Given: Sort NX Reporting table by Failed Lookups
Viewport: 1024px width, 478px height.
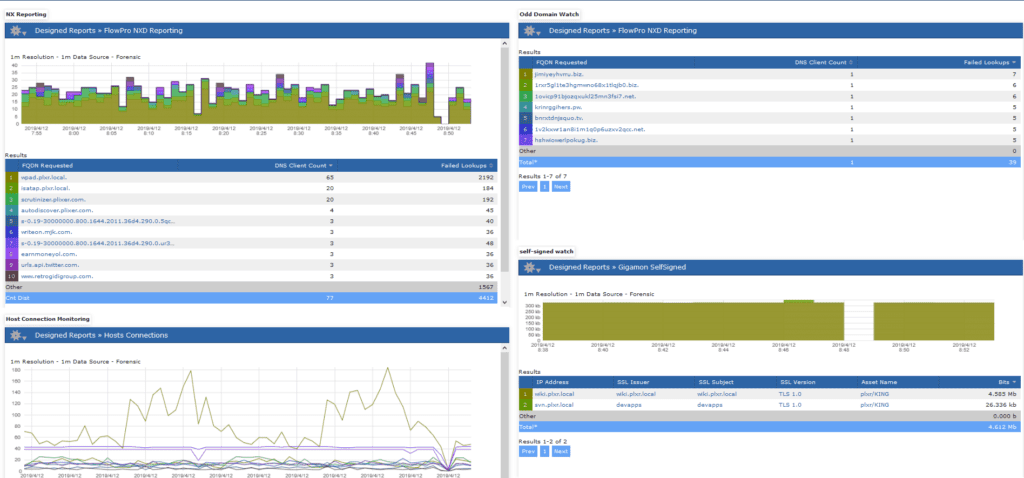Looking at the screenshot, I should coord(468,166).
